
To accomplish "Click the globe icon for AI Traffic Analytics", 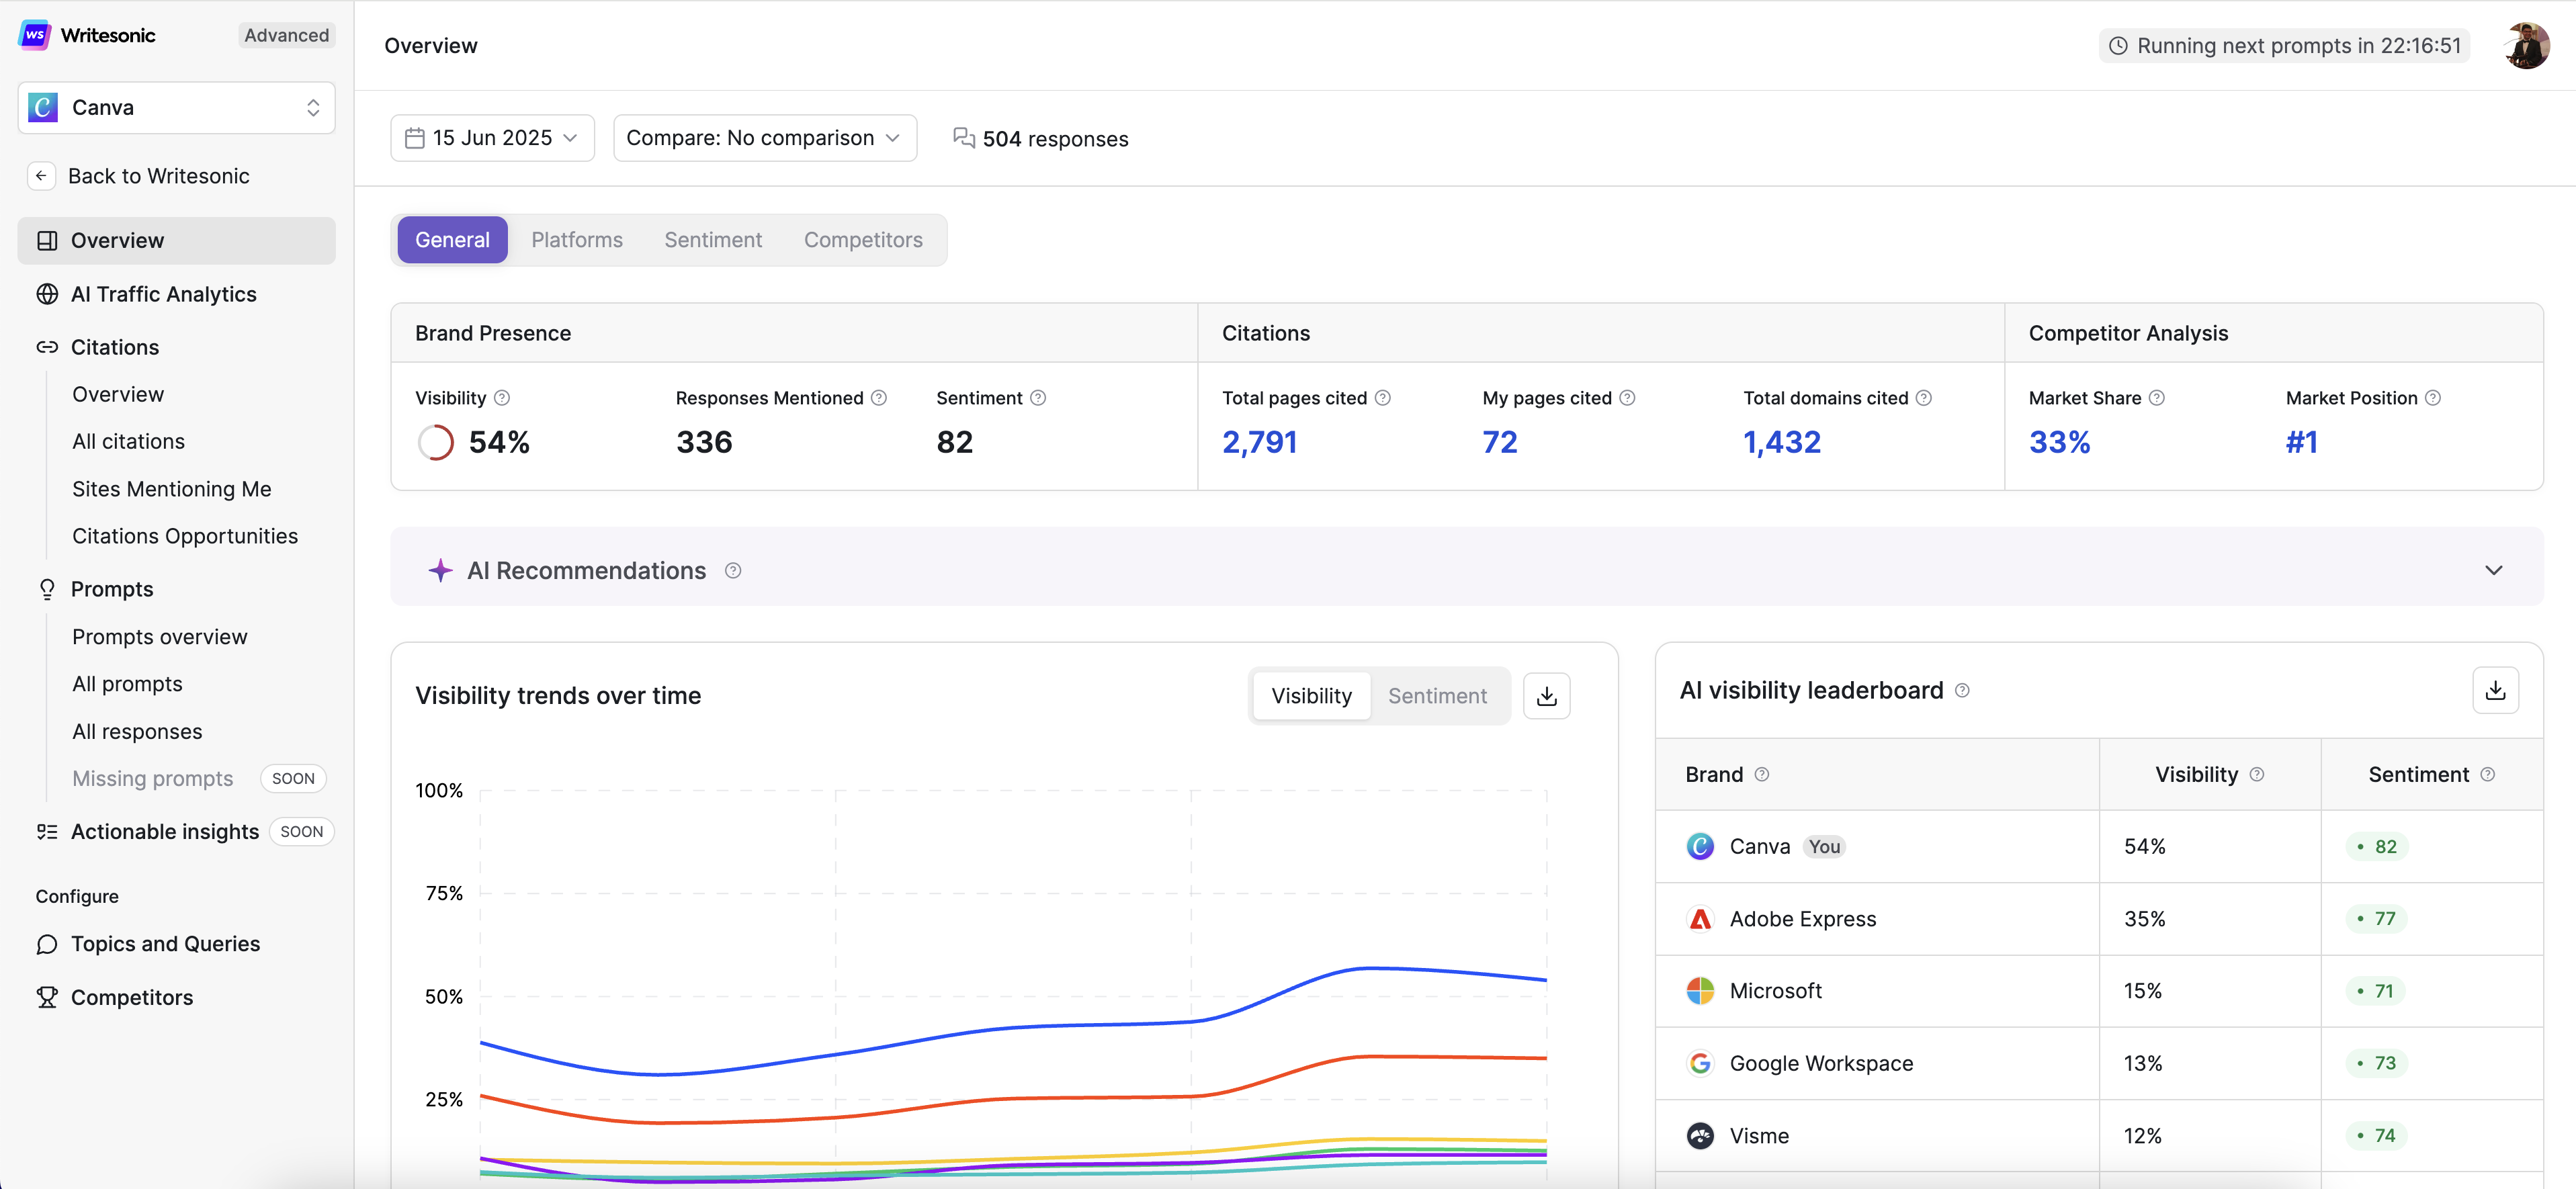I will coord(47,294).
